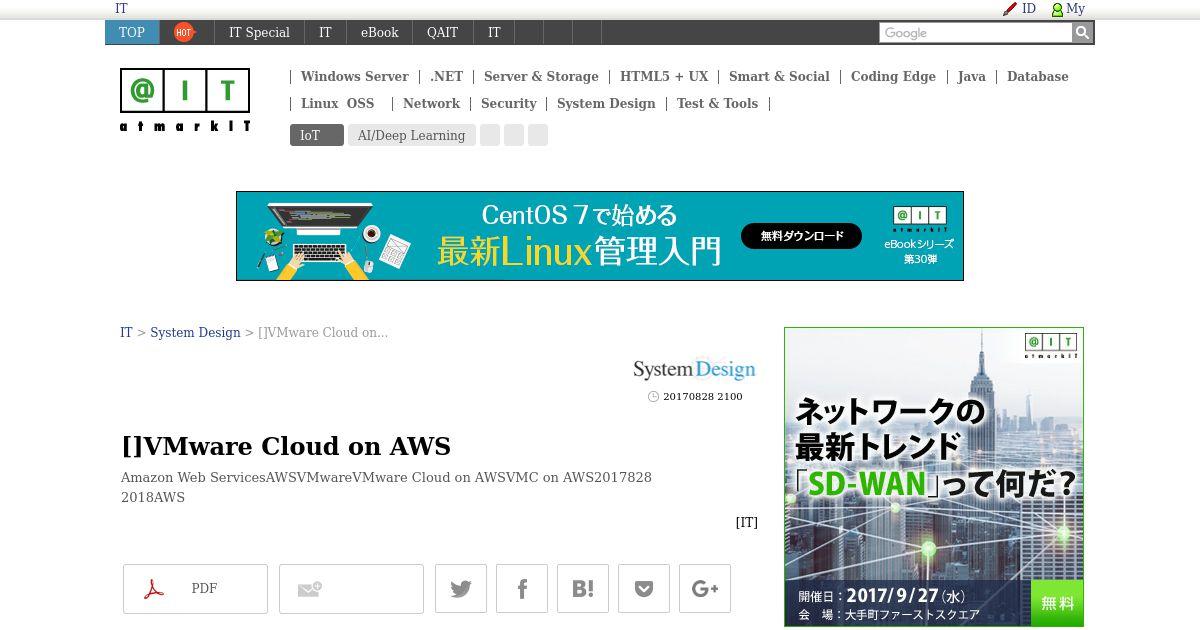Share article on Facebook
Screen dimensions: 1200x630
[522, 589]
